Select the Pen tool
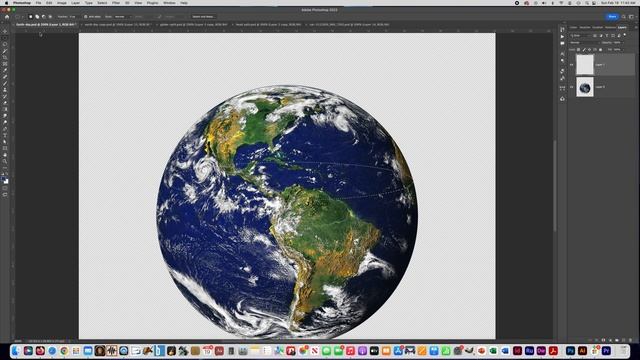Viewport: 640px width, 360px height. (x=5, y=129)
